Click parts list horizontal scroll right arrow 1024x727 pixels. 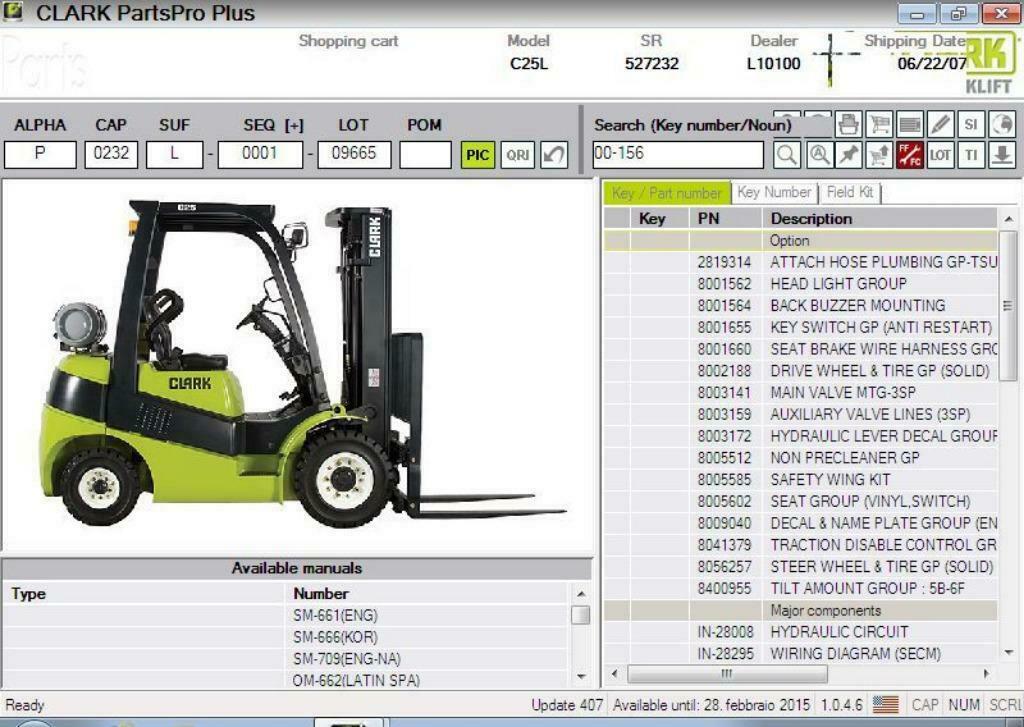click(986, 673)
